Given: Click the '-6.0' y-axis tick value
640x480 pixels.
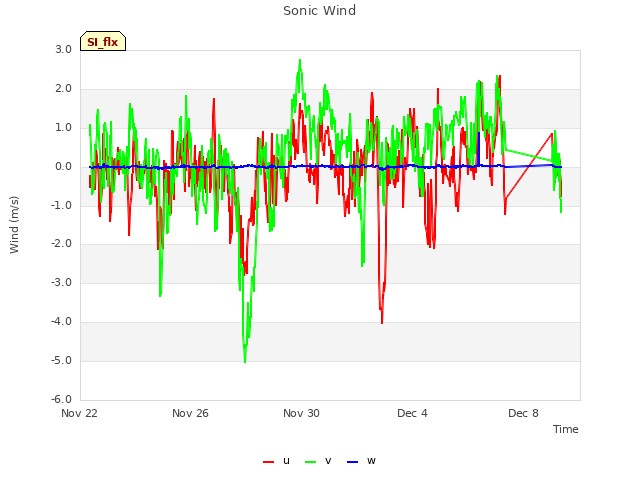Looking at the screenshot, I should 62,399.
